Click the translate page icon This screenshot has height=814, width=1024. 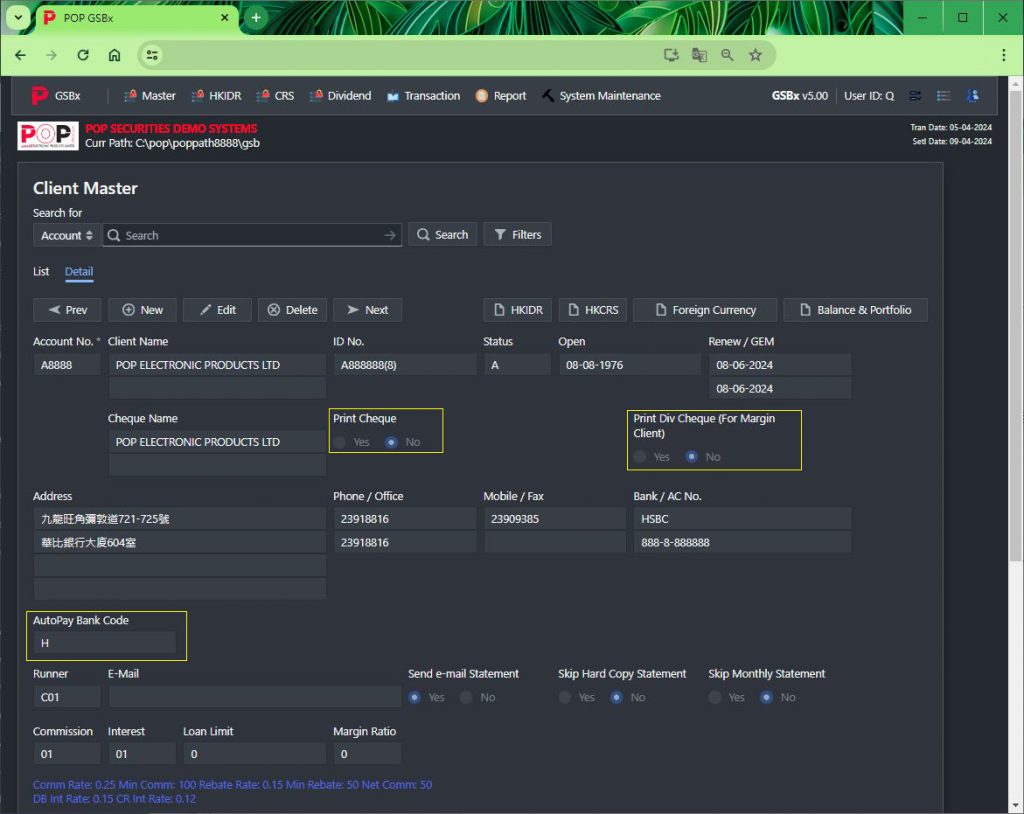click(699, 55)
